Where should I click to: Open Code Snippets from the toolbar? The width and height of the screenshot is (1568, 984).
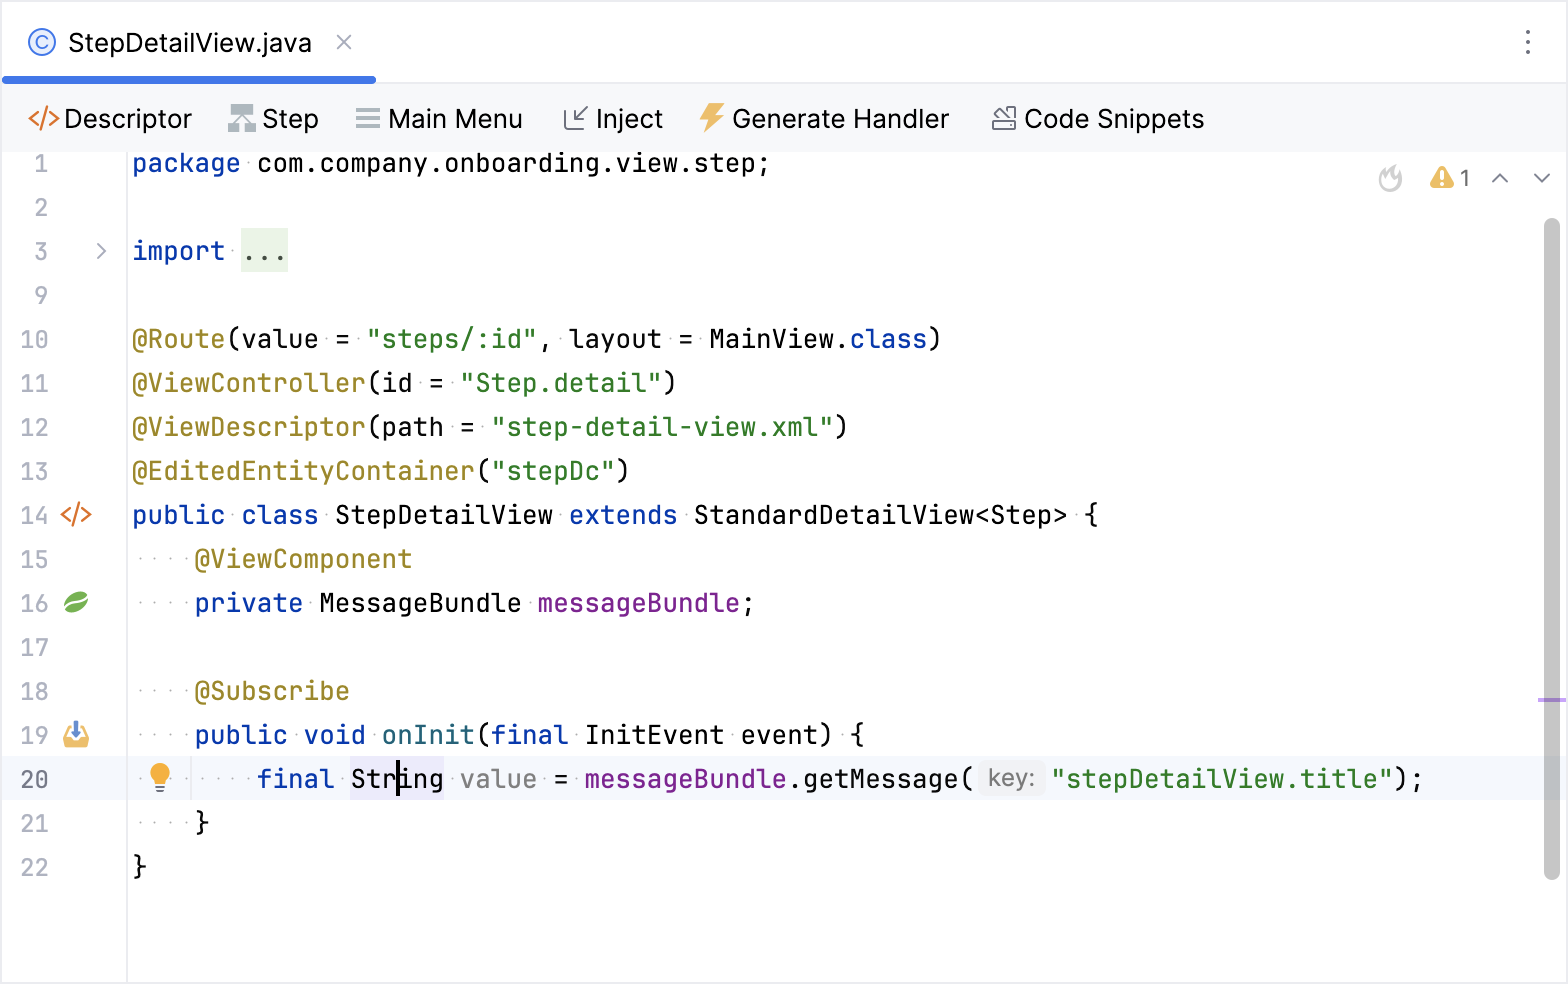point(1098,119)
